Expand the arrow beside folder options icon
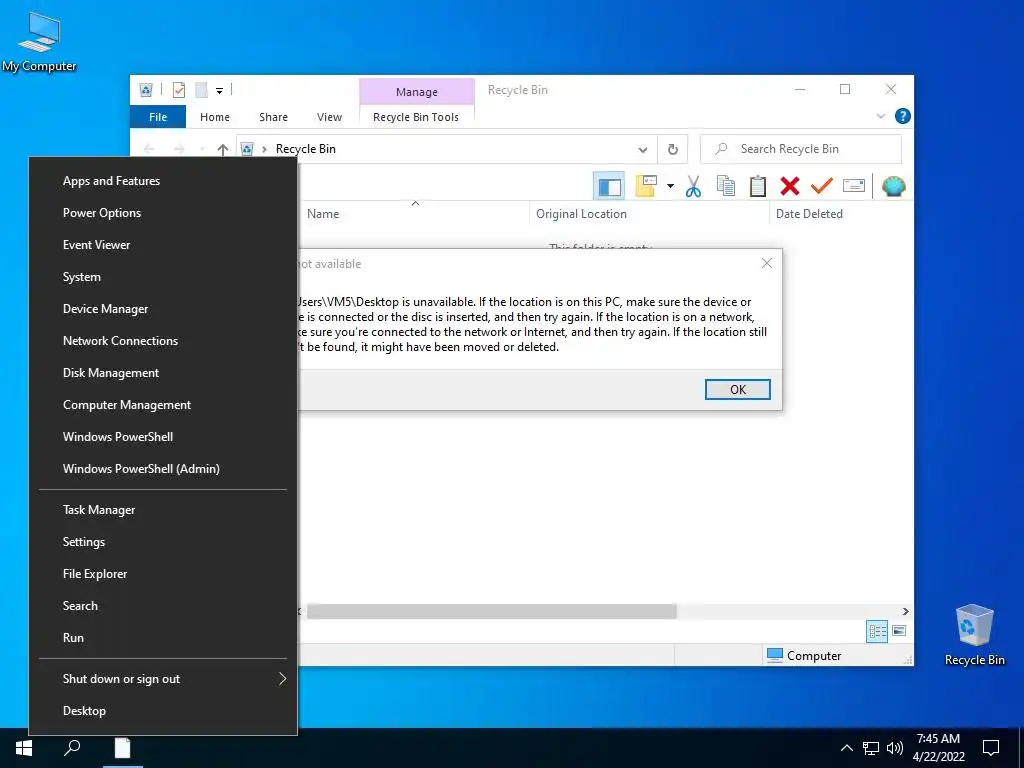 coord(670,186)
